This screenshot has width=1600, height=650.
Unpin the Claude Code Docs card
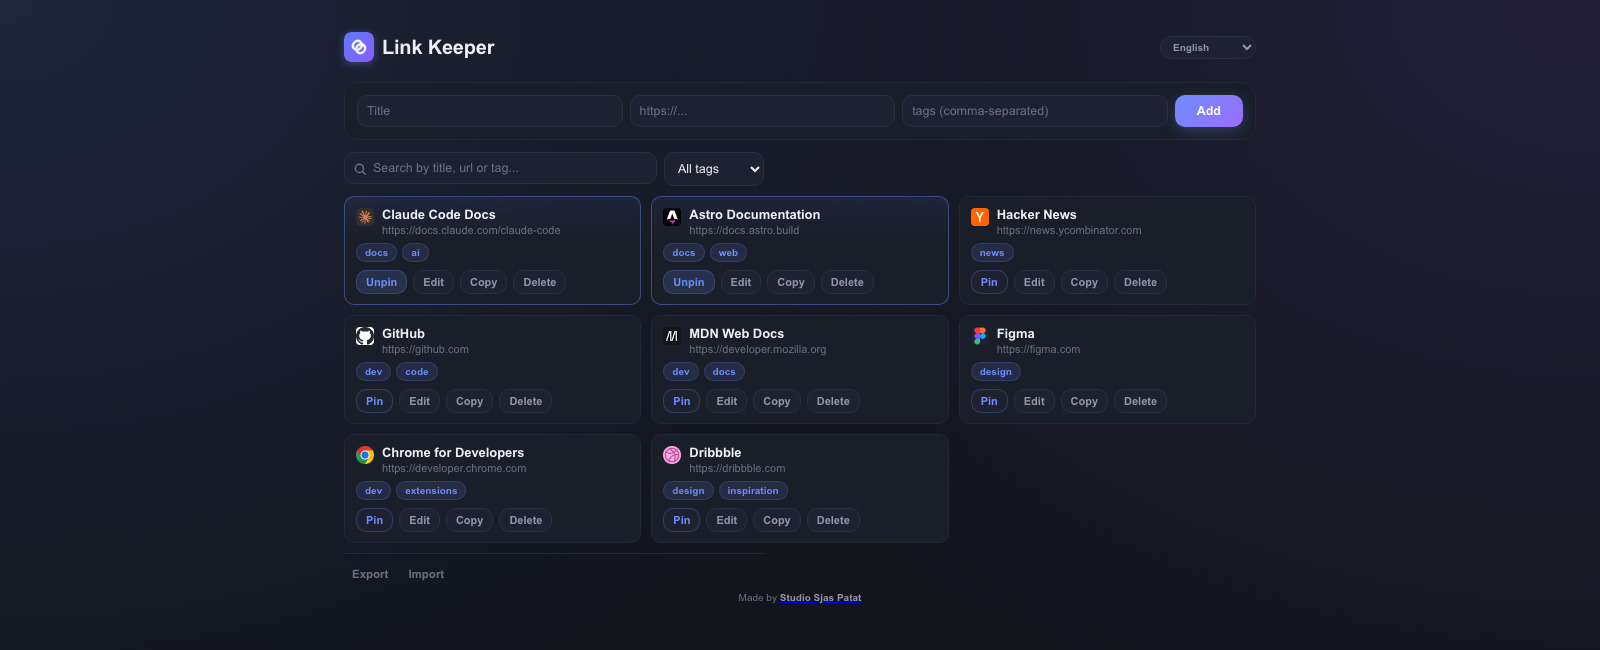pos(381,282)
